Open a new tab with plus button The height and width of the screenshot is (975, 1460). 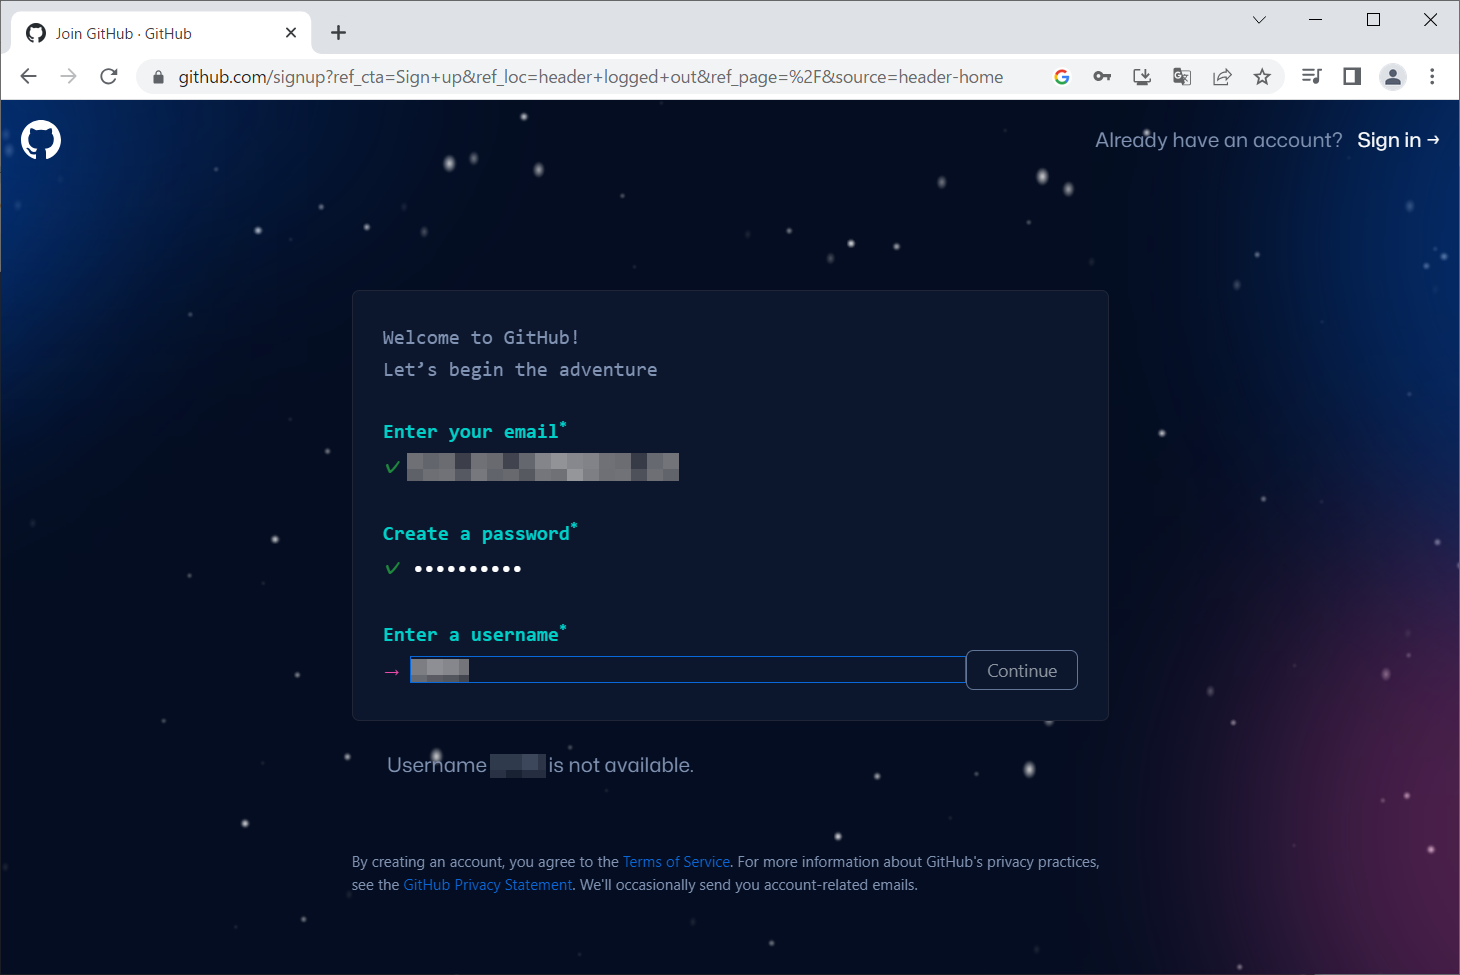pyautogui.click(x=339, y=33)
